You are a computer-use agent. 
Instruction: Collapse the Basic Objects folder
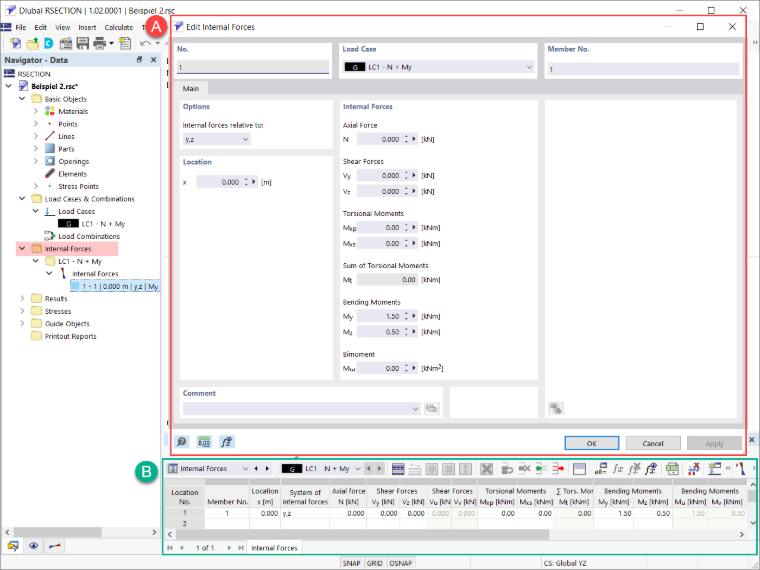(x=22, y=98)
